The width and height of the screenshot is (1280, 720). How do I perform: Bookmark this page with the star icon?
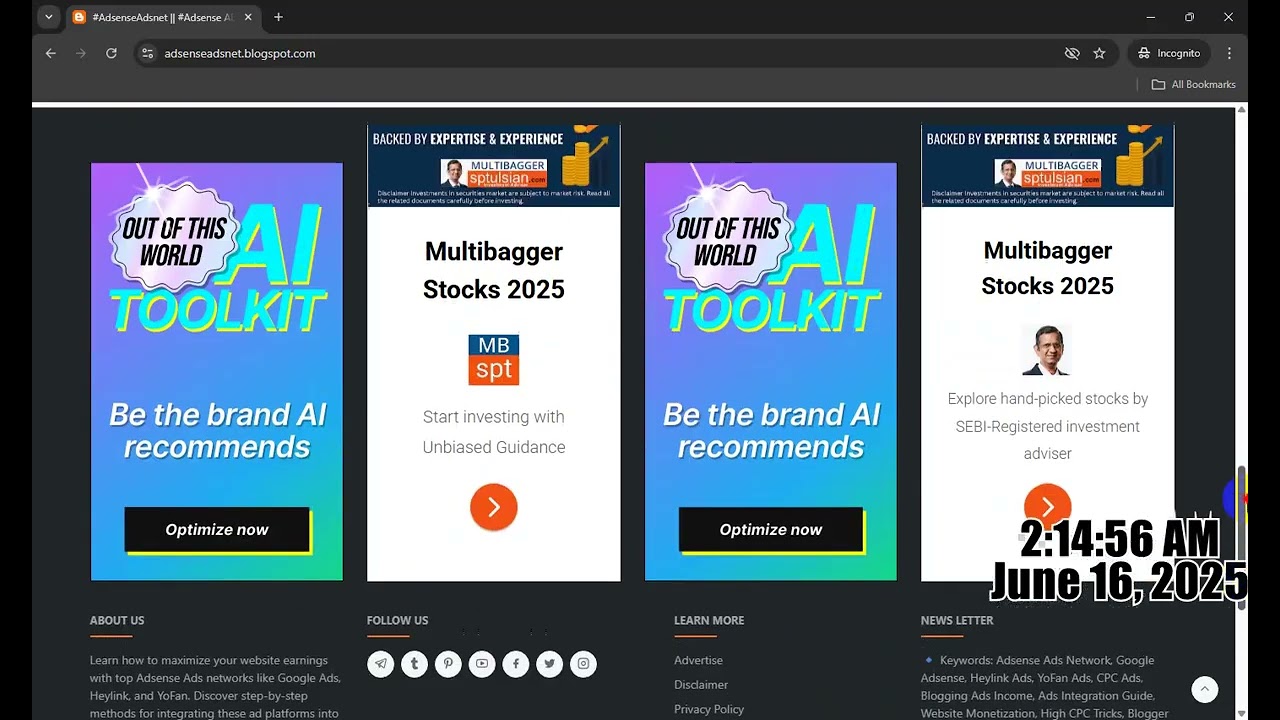pyautogui.click(x=1099, y=53)
